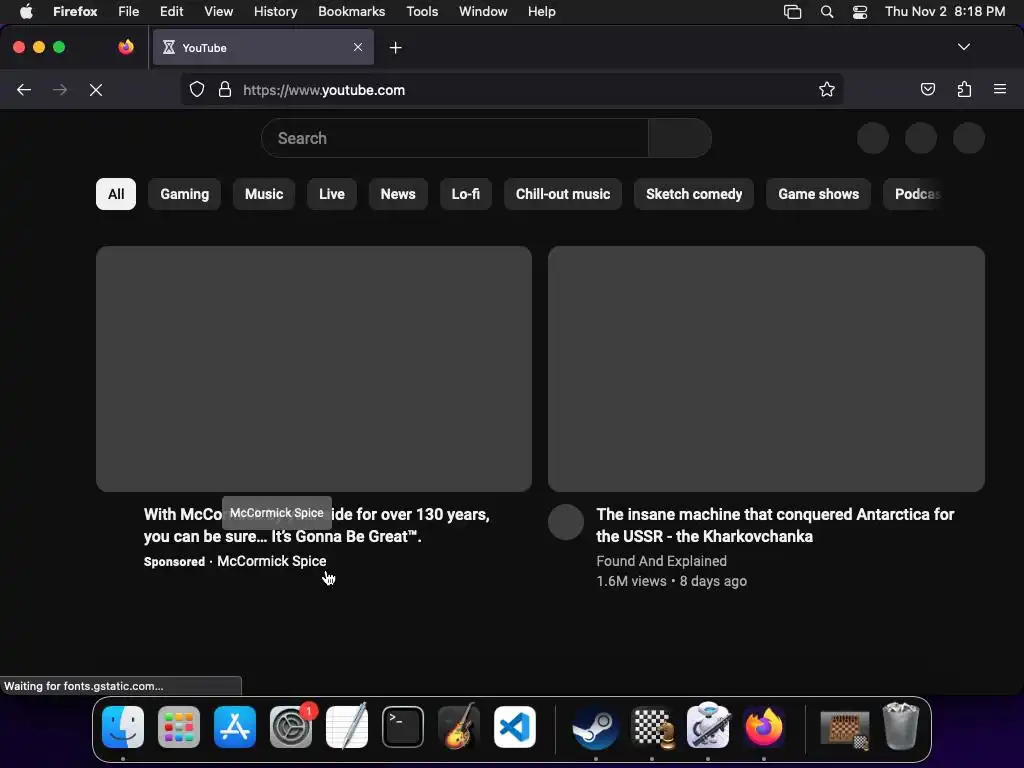Open a new tab with plus button
Viewport: 1024px width, 768px height.
tap(395, 48)
